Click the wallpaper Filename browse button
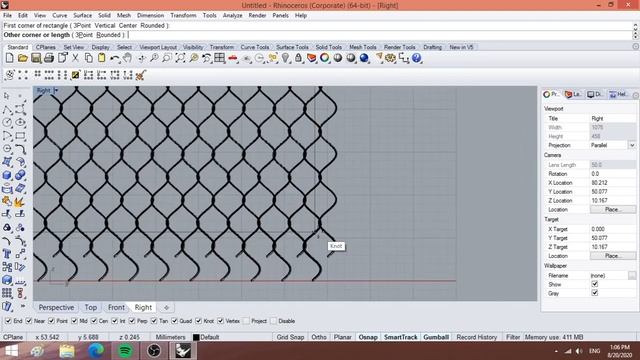 click(632, 276)
